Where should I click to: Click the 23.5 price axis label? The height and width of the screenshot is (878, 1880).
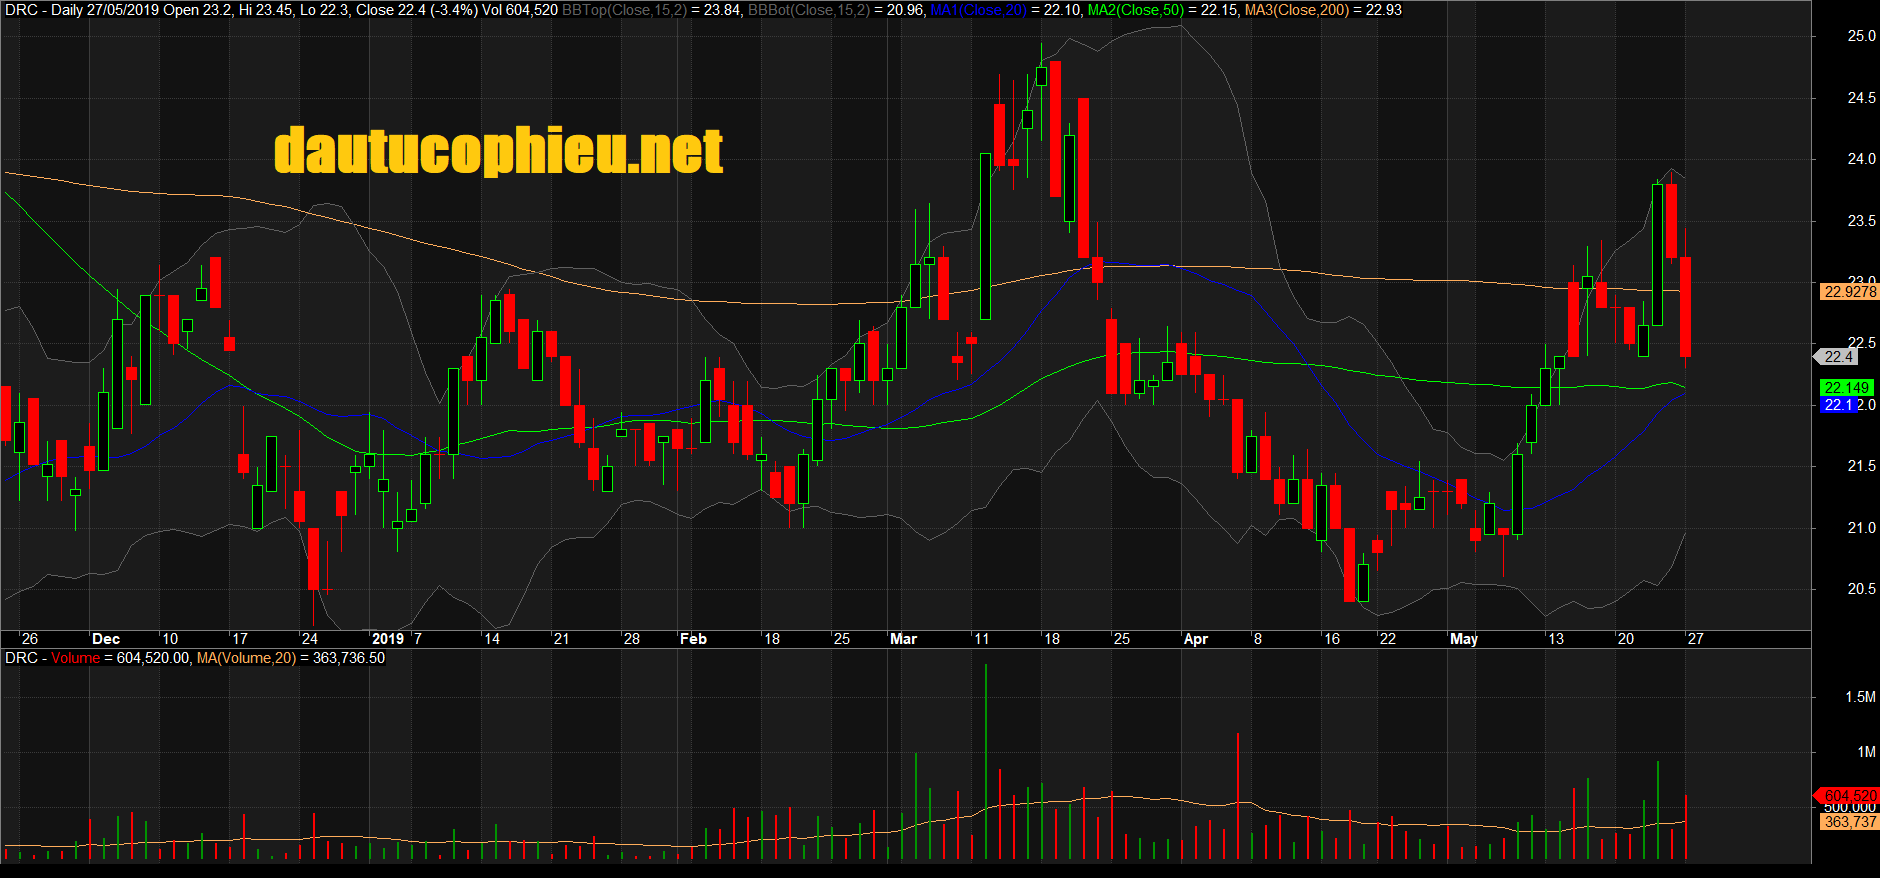[x=1861, y=221]
